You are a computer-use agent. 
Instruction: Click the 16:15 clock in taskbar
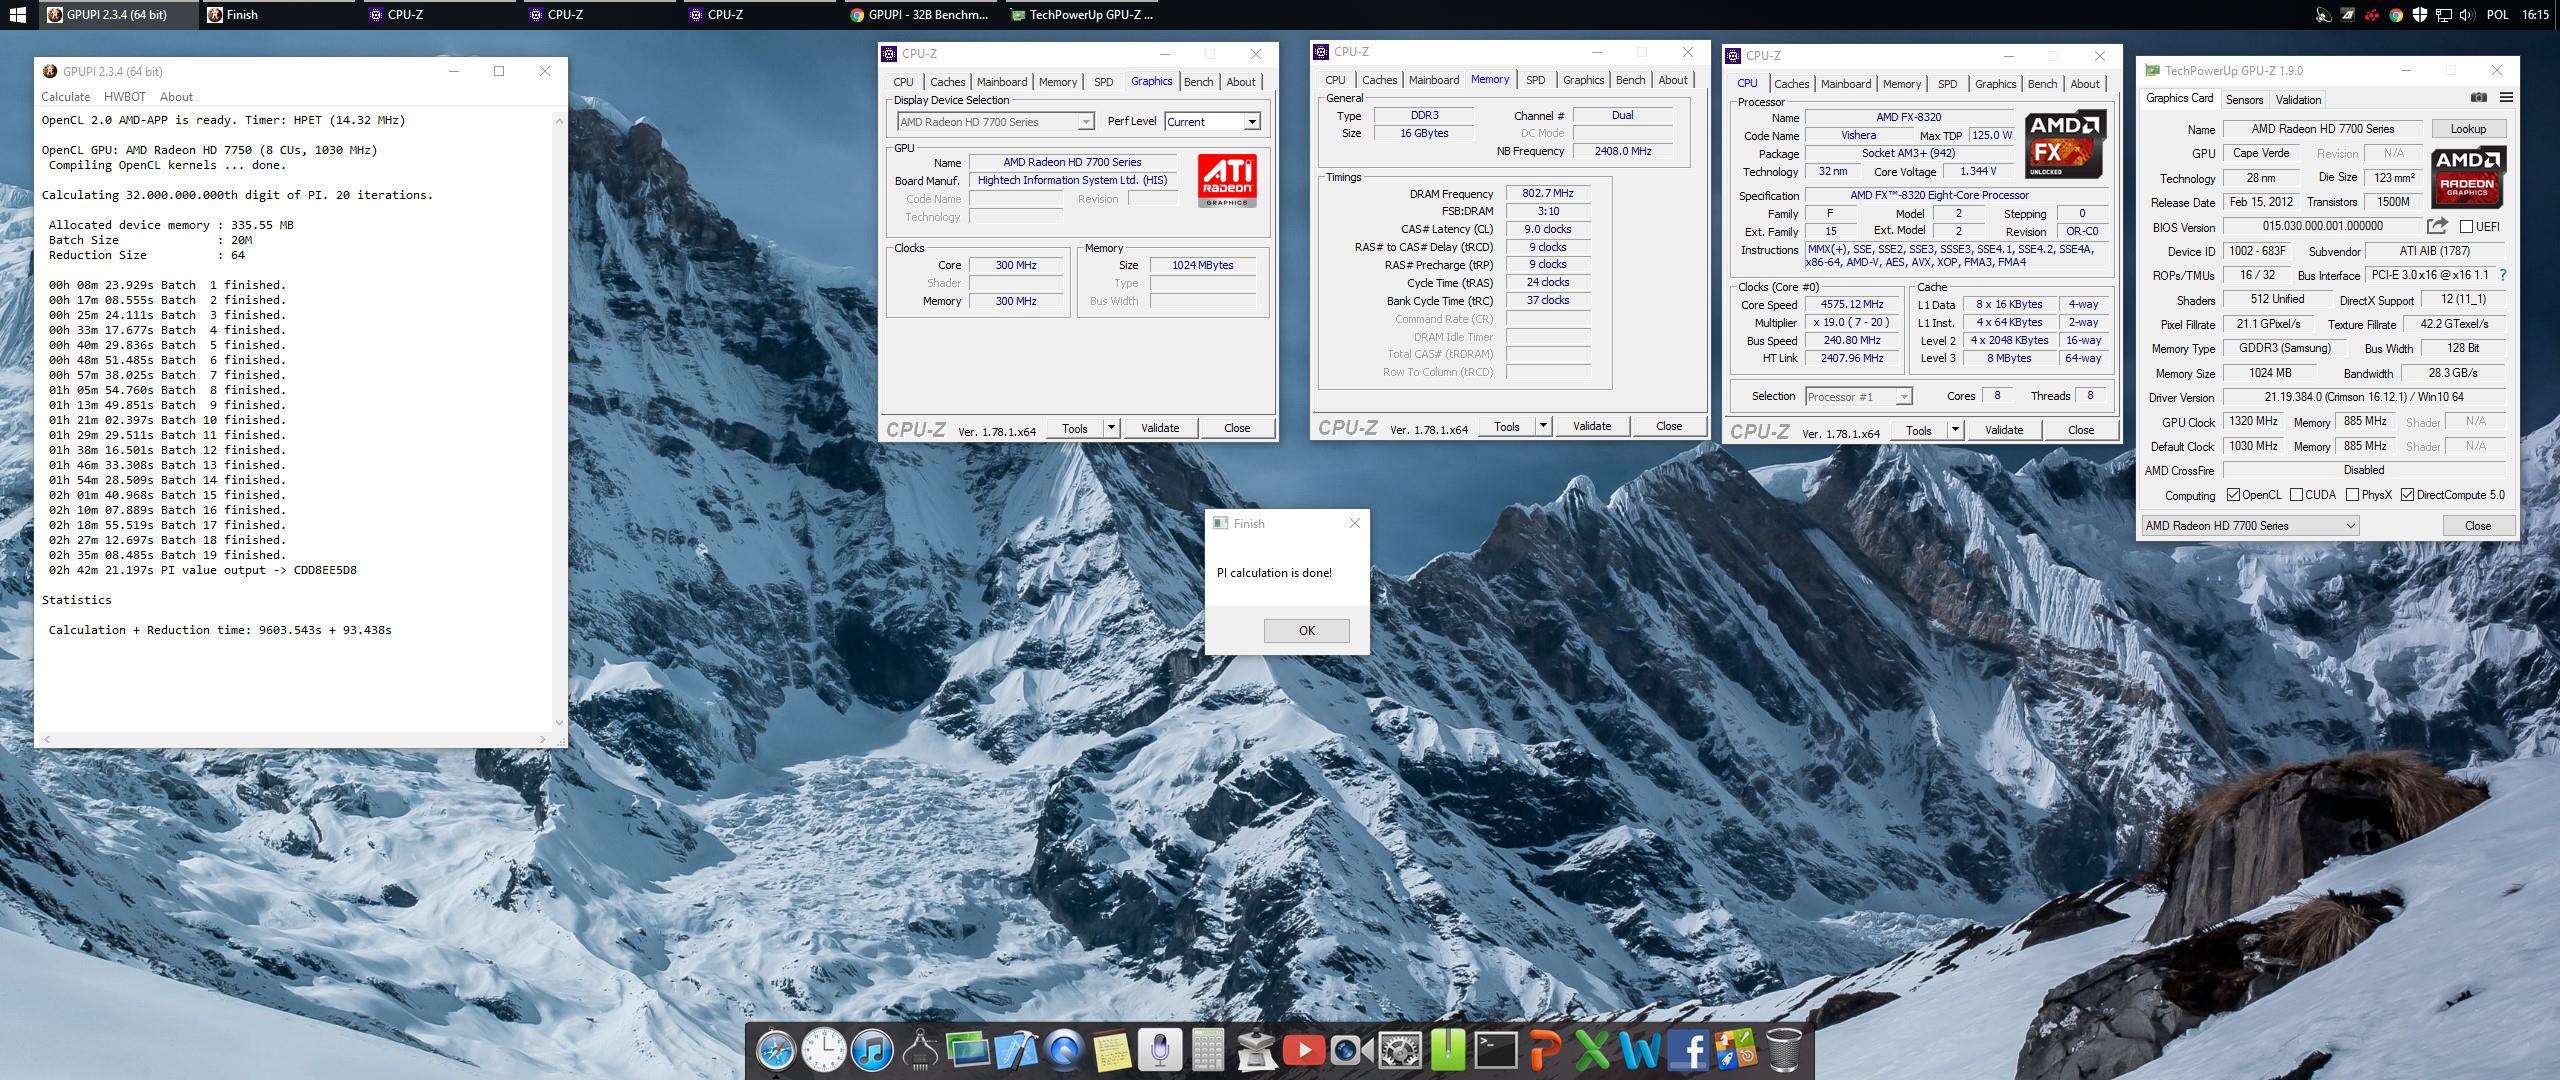tap(2535, 14)
